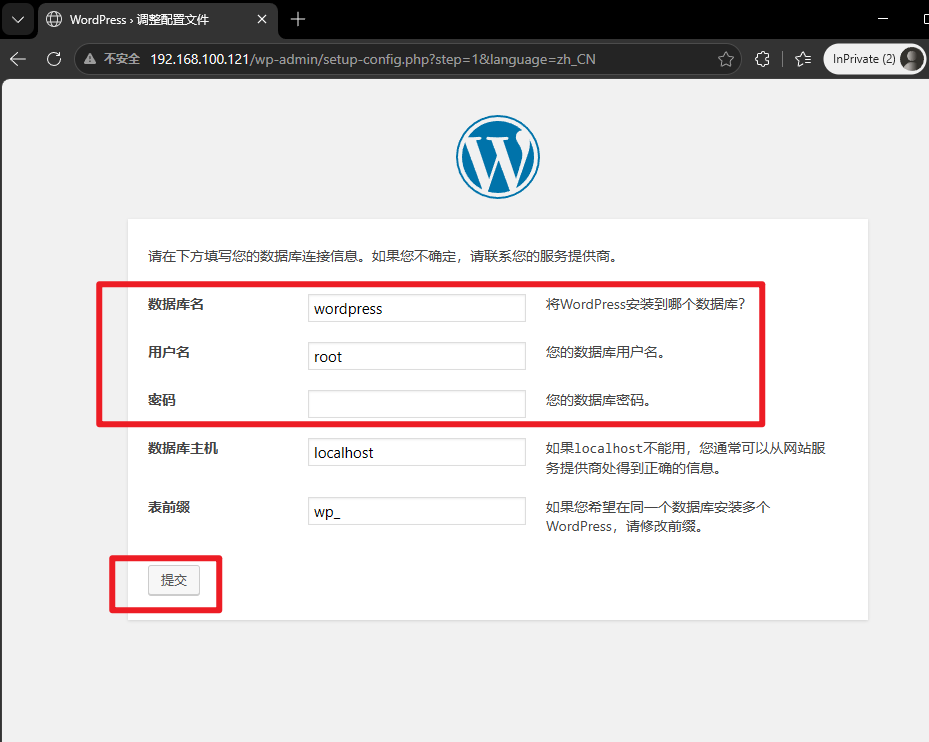Screen dimensions: 929x742
Task: Click the 请在下方填写您的数据库连接信息 instruction text
Action: [383, 256]
